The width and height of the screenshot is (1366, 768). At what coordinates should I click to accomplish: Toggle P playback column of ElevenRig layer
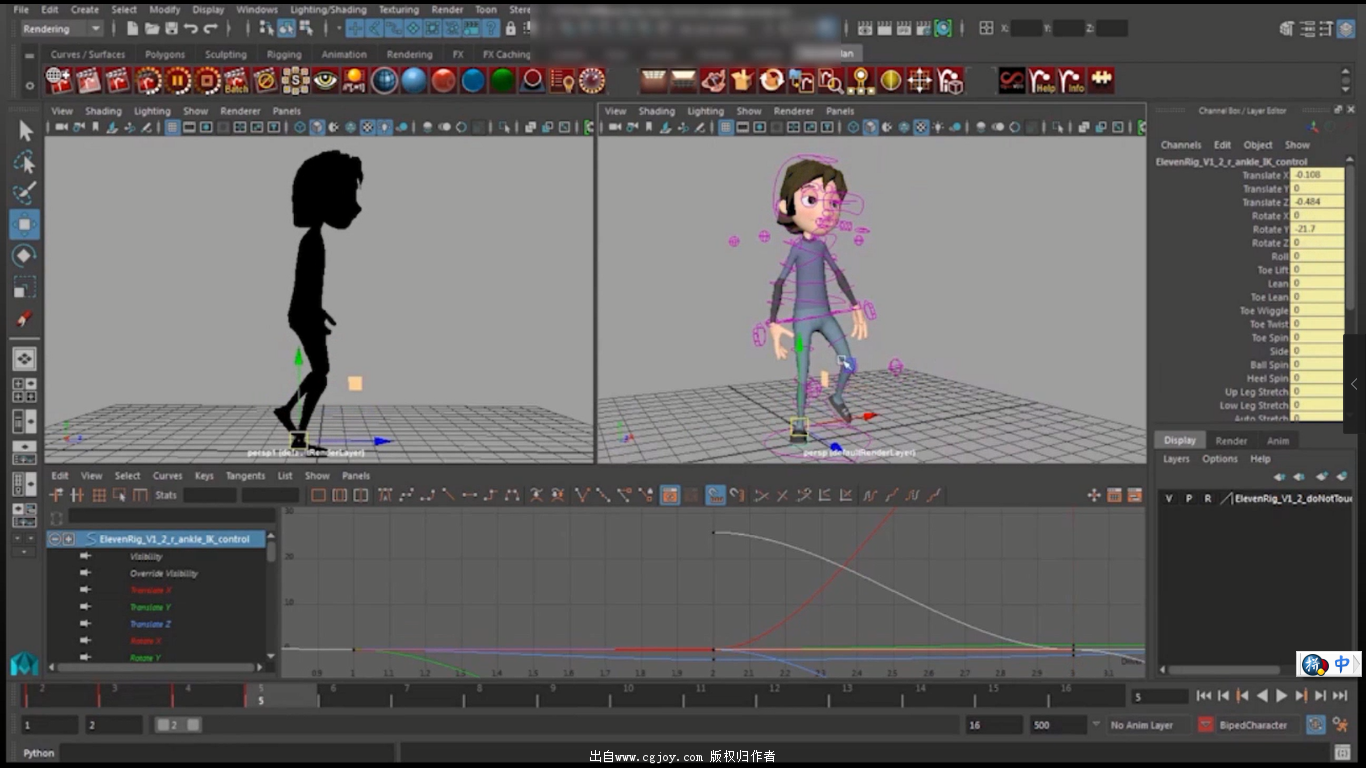point(1189,498)
